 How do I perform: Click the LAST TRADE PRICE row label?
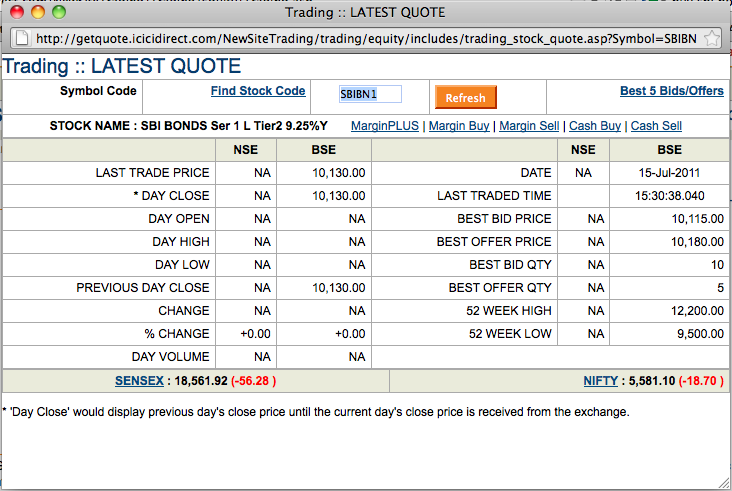click(x=153, y=173)
